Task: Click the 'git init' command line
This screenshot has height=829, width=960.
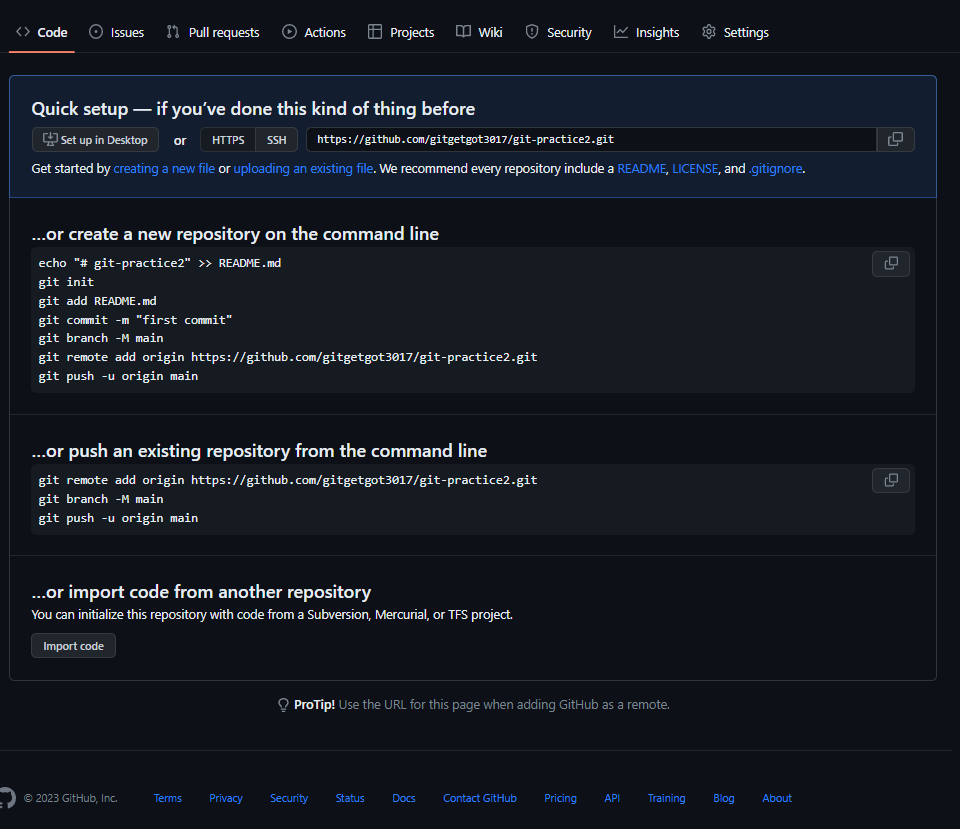Action: pos(66,282)
